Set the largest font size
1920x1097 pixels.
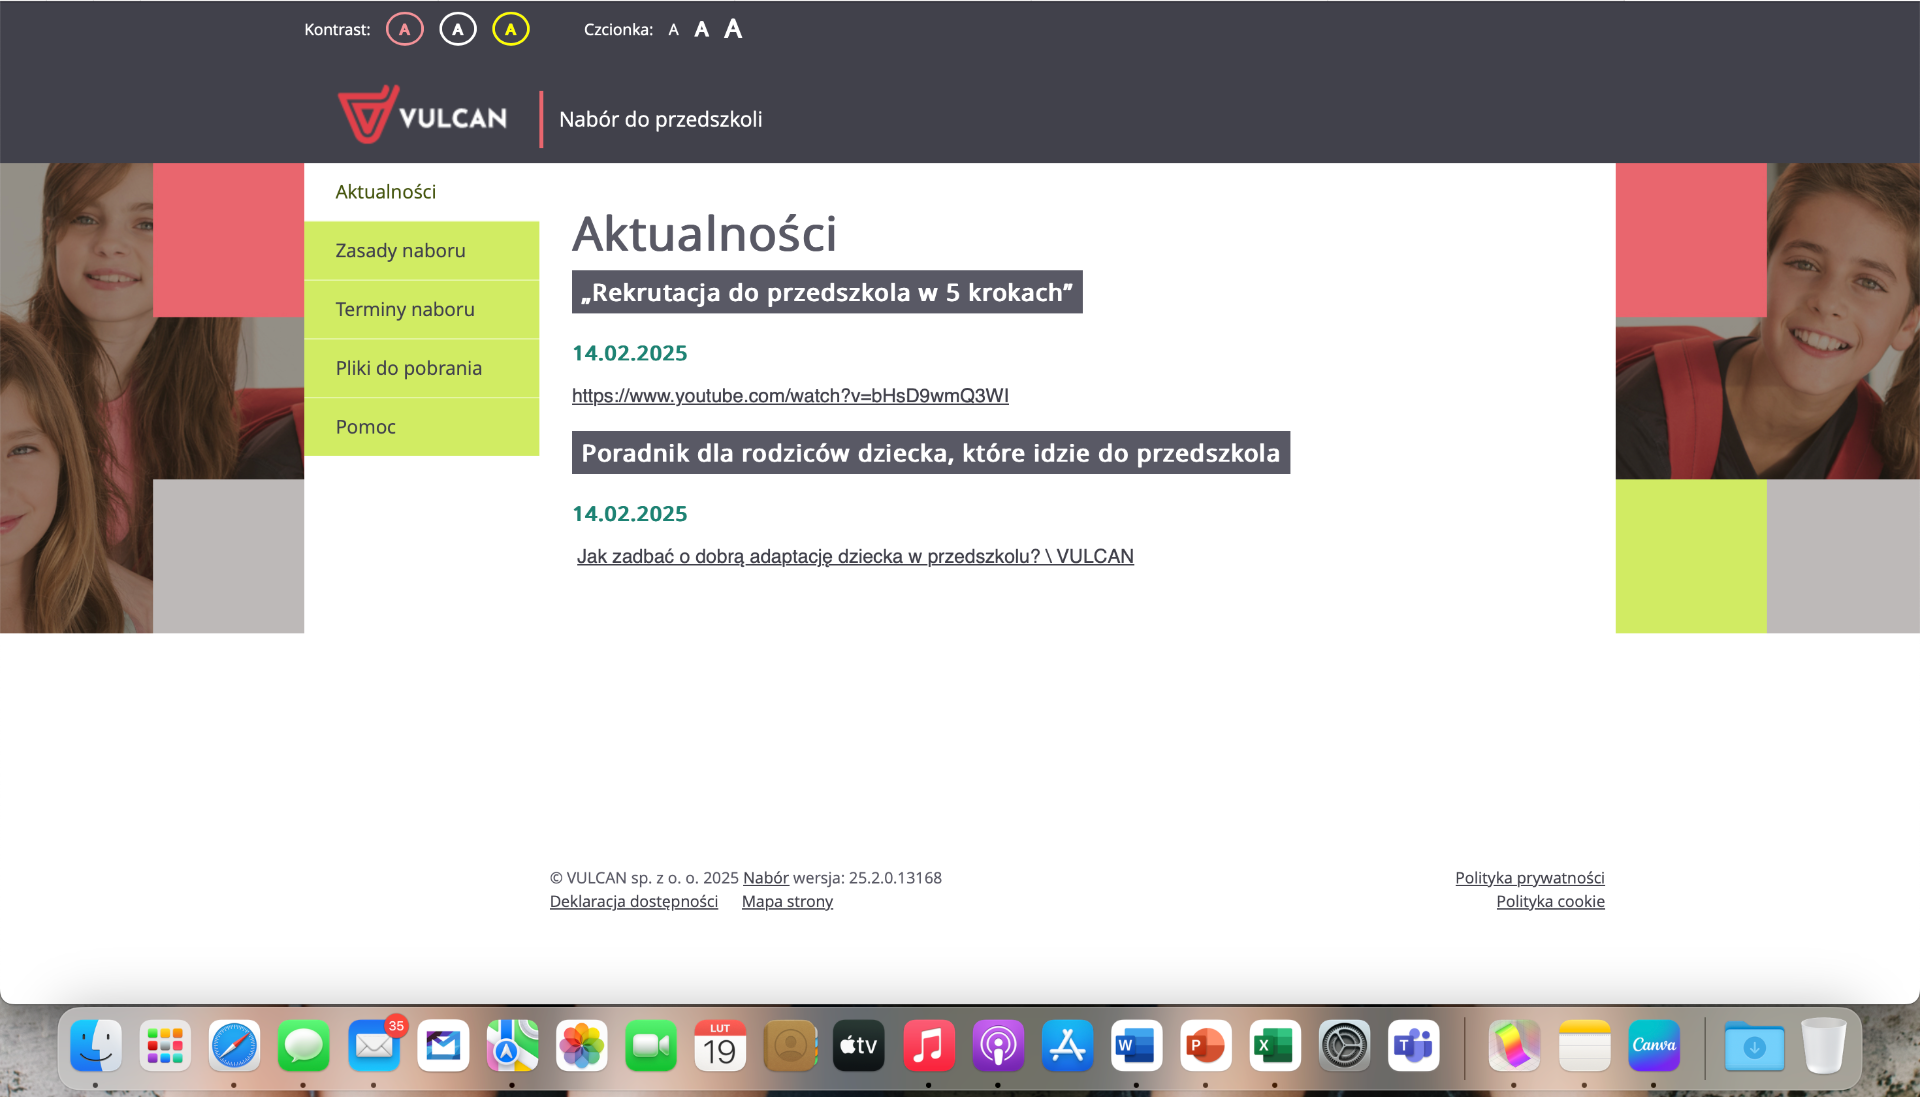click(733, 29)
